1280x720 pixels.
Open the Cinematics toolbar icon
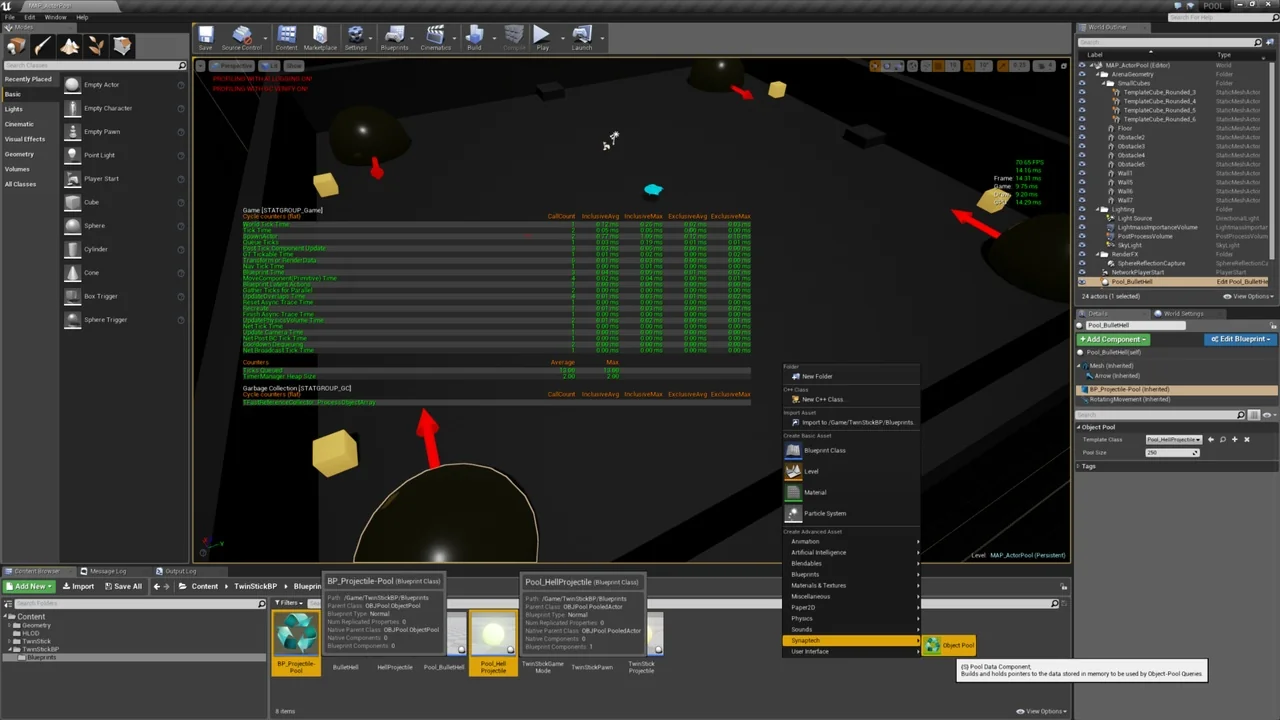click(435, 38)
